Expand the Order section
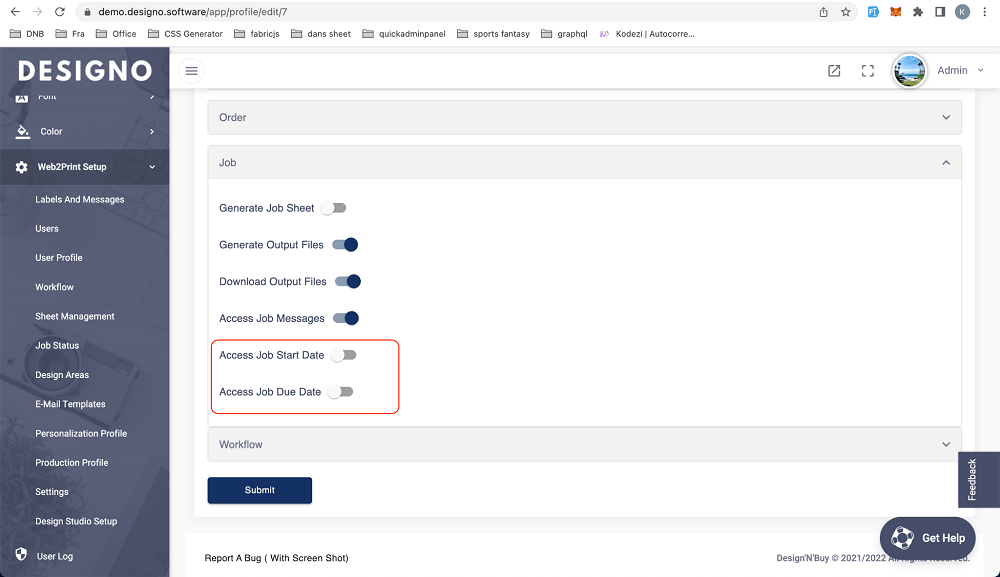The width and height of the screenshot is (1000, 577). (584, 117)
